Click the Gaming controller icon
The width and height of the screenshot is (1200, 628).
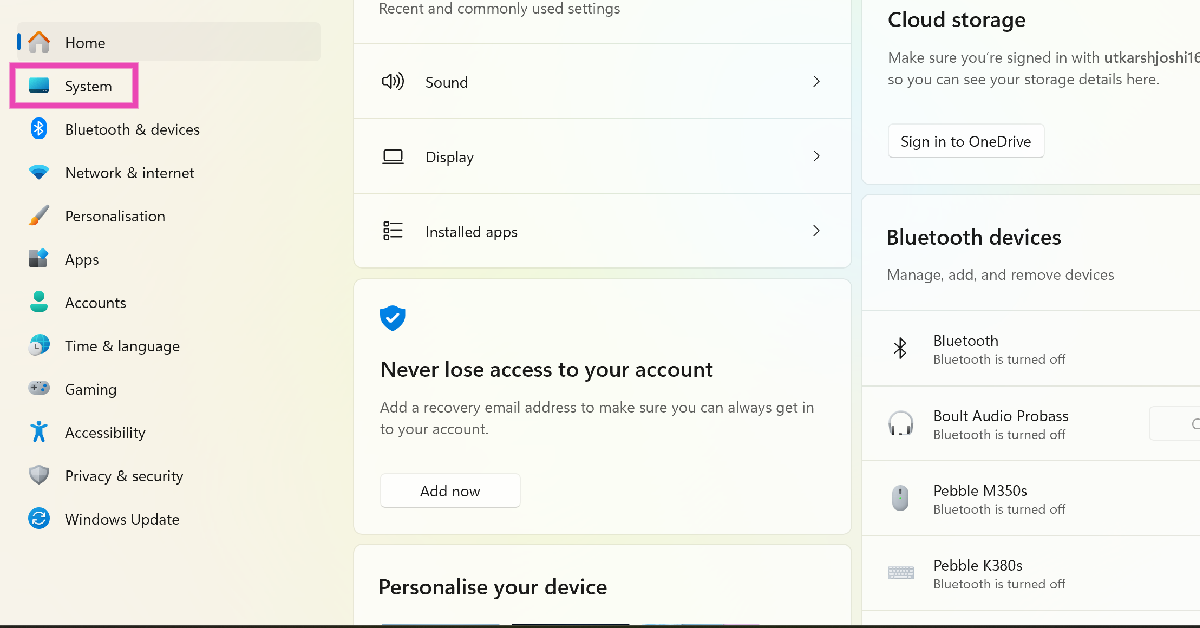point(39,389)
